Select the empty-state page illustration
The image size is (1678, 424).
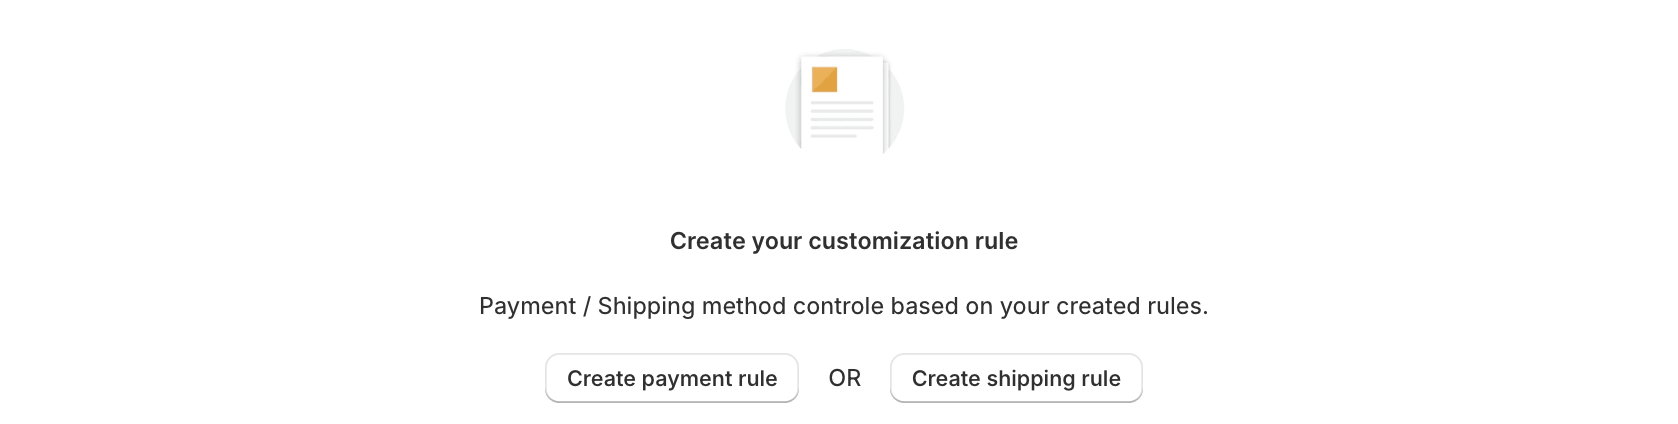point(845,104)
